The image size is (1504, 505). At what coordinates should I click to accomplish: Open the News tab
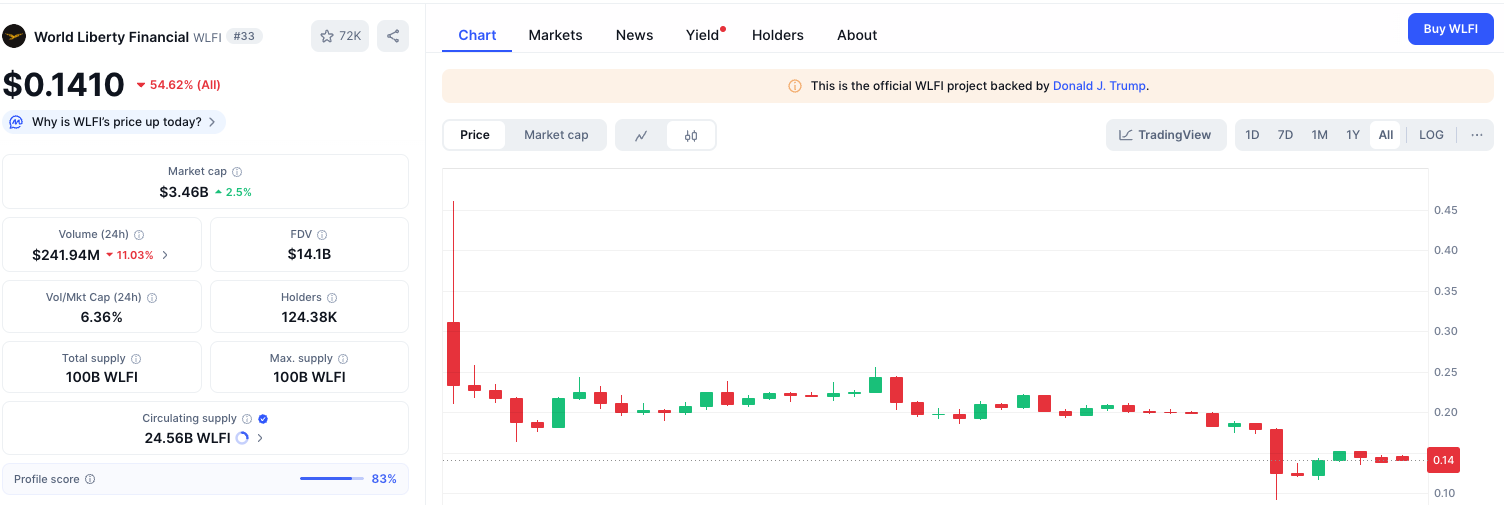634,35
